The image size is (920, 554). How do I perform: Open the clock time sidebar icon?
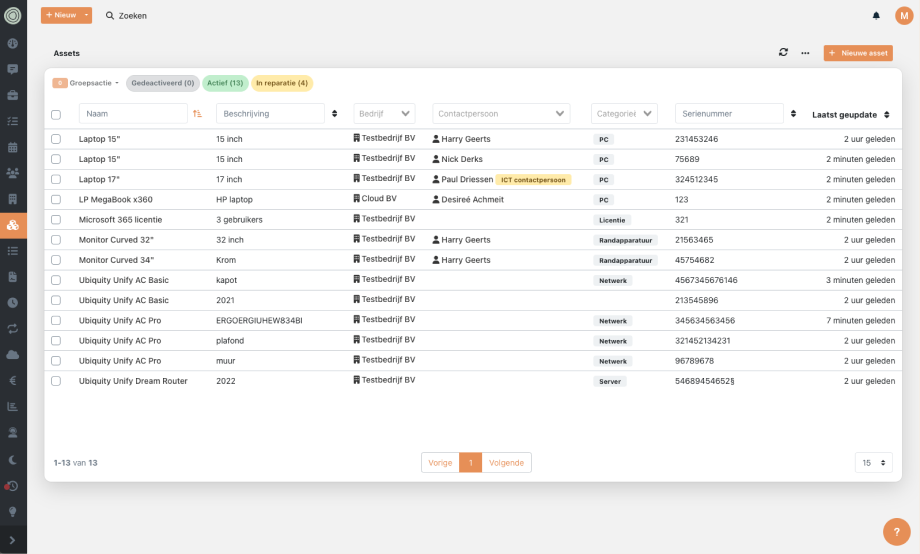click(x=12, y=303)
